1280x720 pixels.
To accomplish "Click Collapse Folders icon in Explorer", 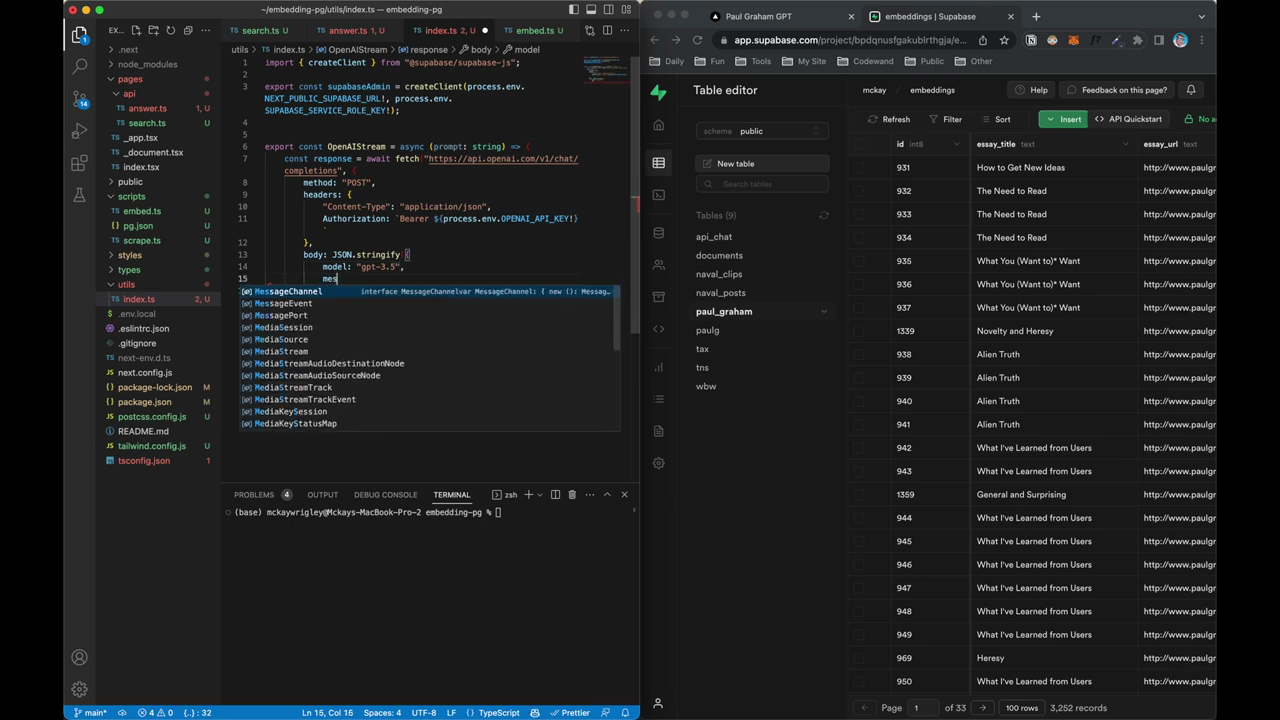I will [187, 31].
